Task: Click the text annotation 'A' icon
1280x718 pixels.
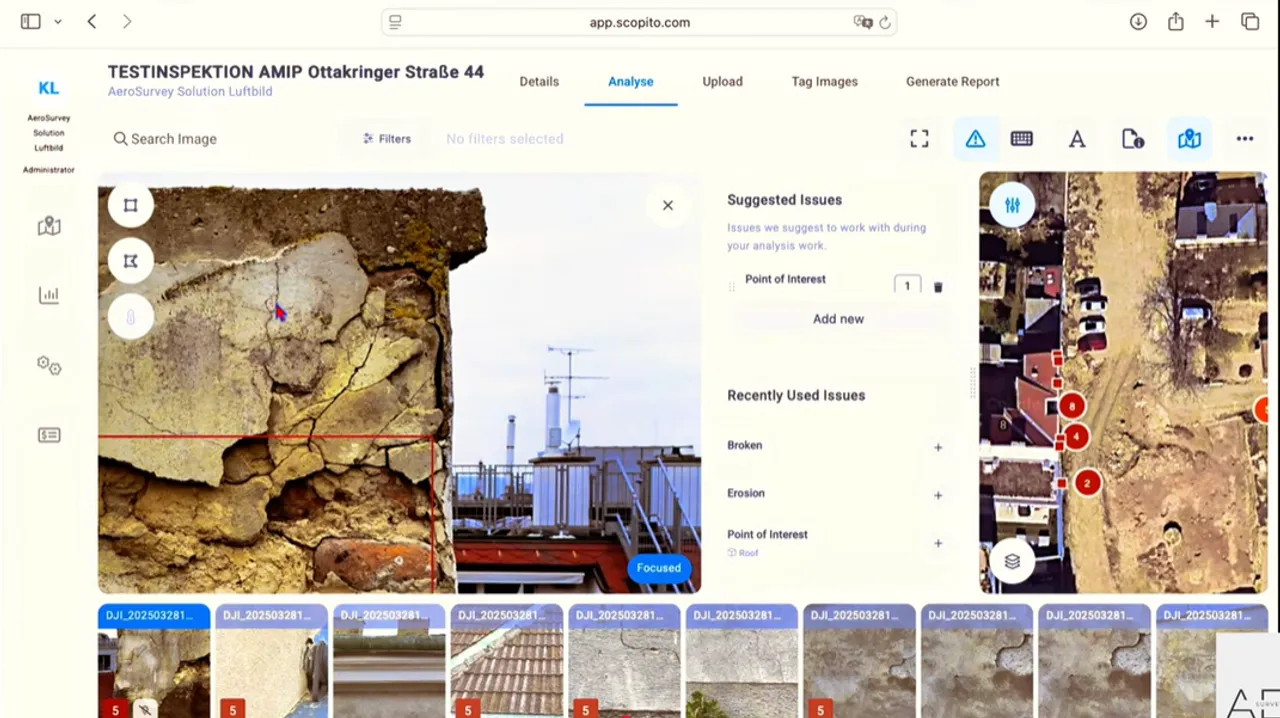Action: [x=1077, y=140]
